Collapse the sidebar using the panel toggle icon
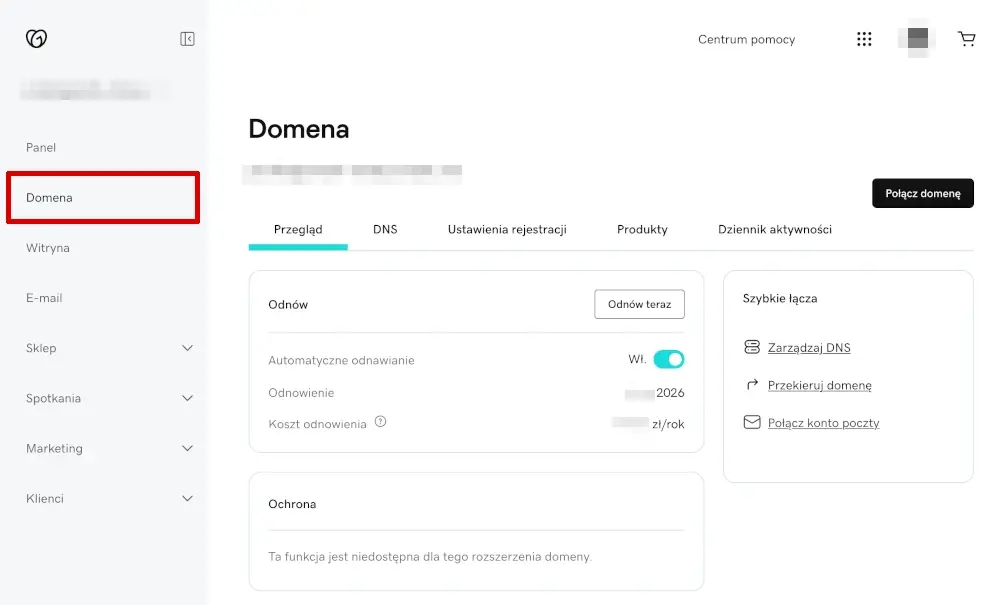 187,36
